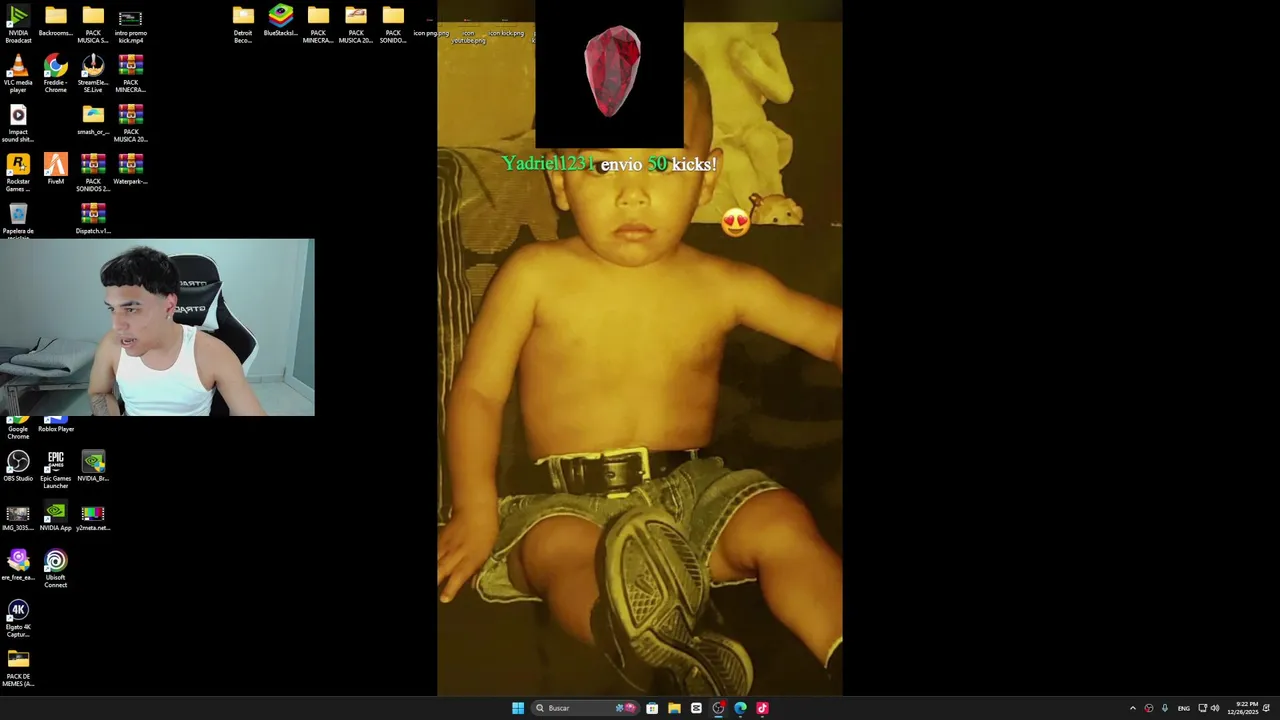Screen dimensions: 1280x720
Task: Launch VLC media player shortcut
Action: (18, 74)
